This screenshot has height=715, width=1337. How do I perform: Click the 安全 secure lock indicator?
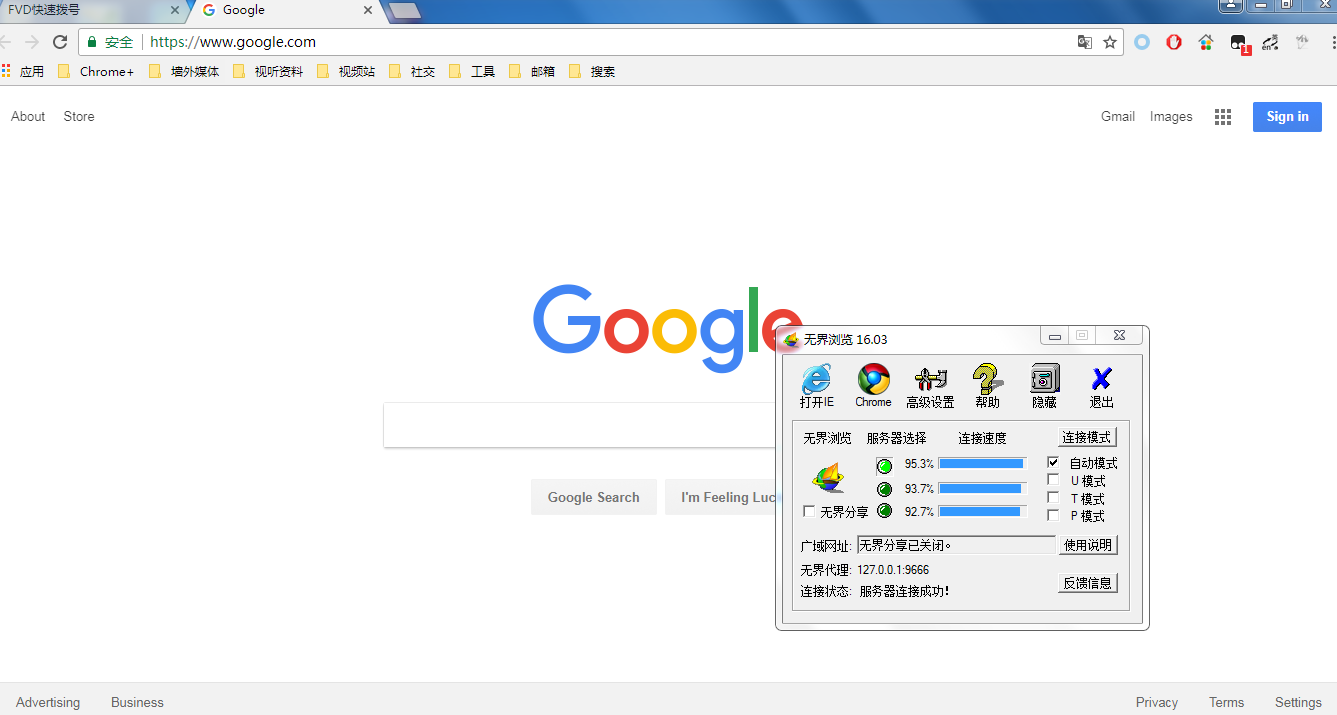pyautogui.click(x=110, y=42)
